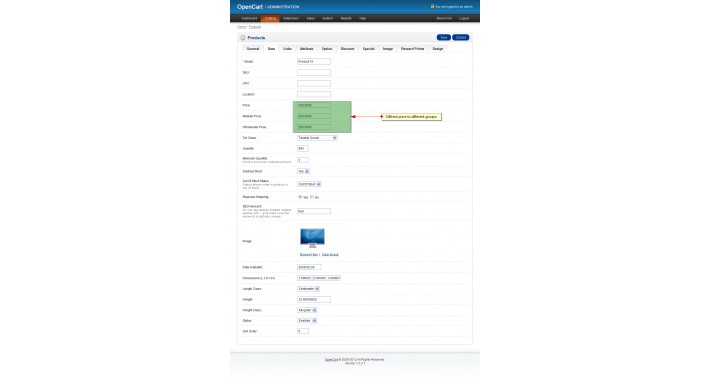Click the Weight input field

tap(314, 299)
